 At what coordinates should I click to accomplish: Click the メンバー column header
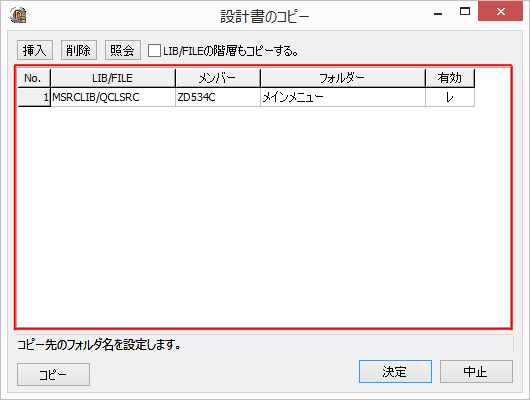pos(218,78)
